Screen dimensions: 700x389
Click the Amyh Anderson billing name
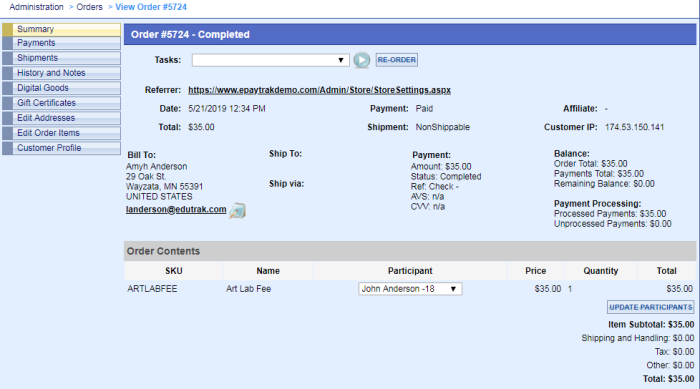coord(156,167)
